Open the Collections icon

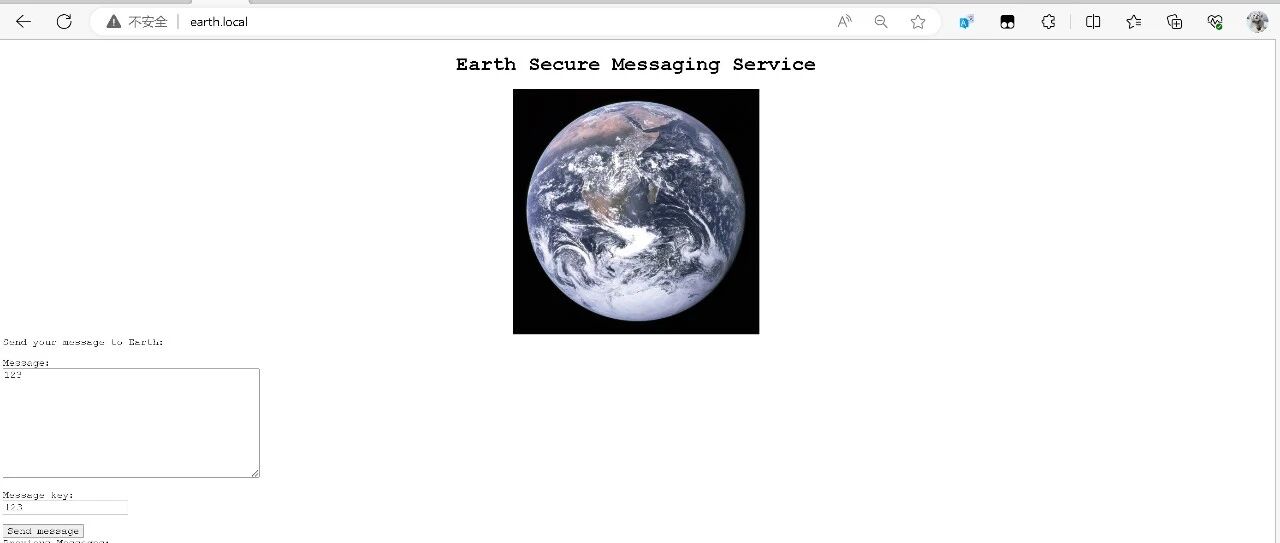coord(1175,21)
